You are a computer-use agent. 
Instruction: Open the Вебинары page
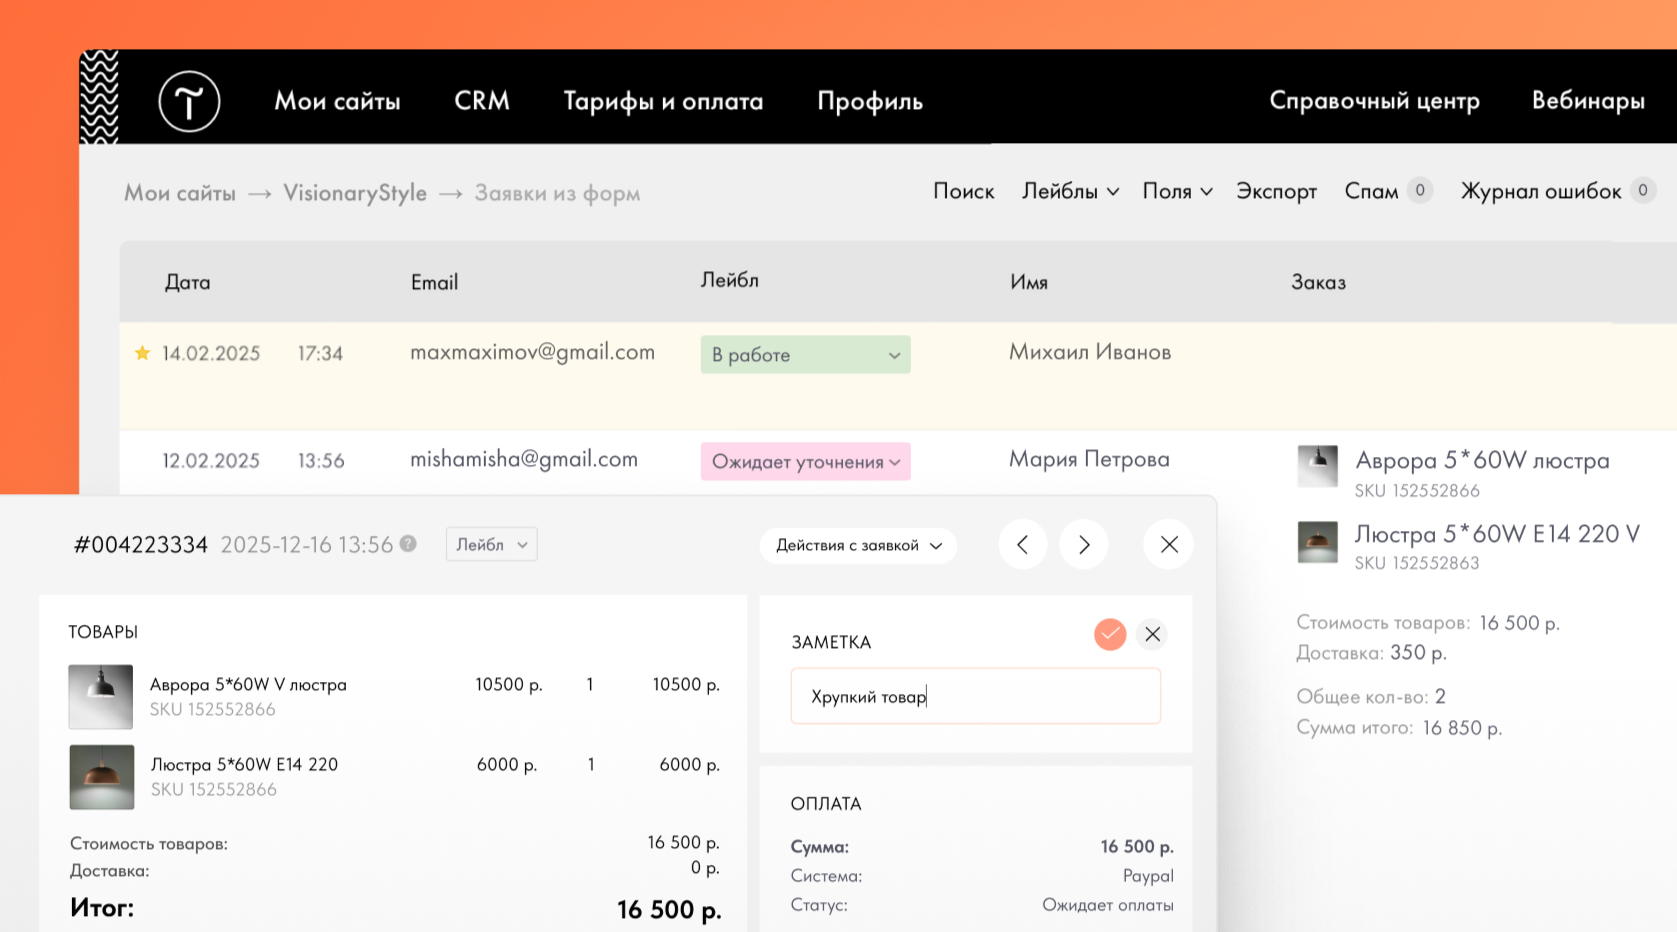pyautogui.click(x=1588, y=101)
